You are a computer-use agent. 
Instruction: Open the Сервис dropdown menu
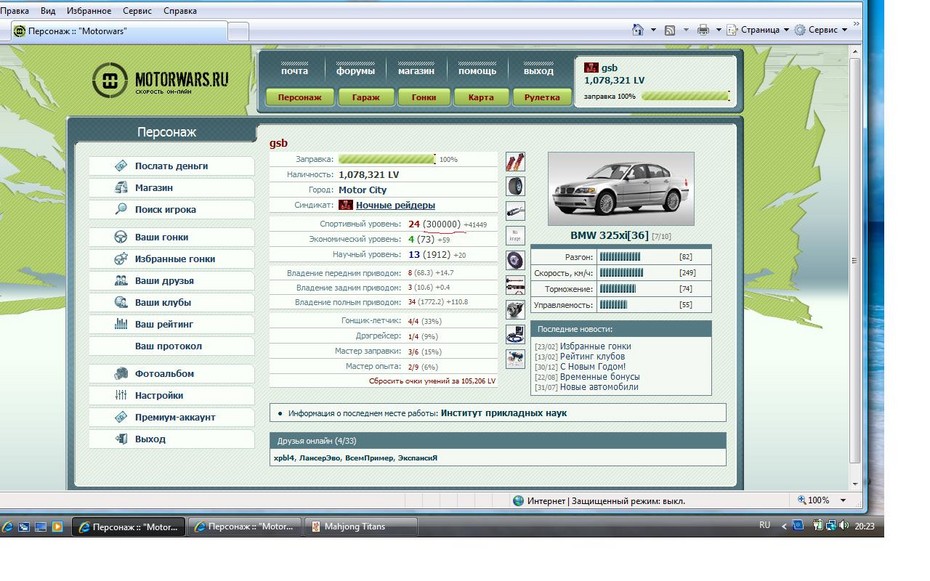(821, 30)
